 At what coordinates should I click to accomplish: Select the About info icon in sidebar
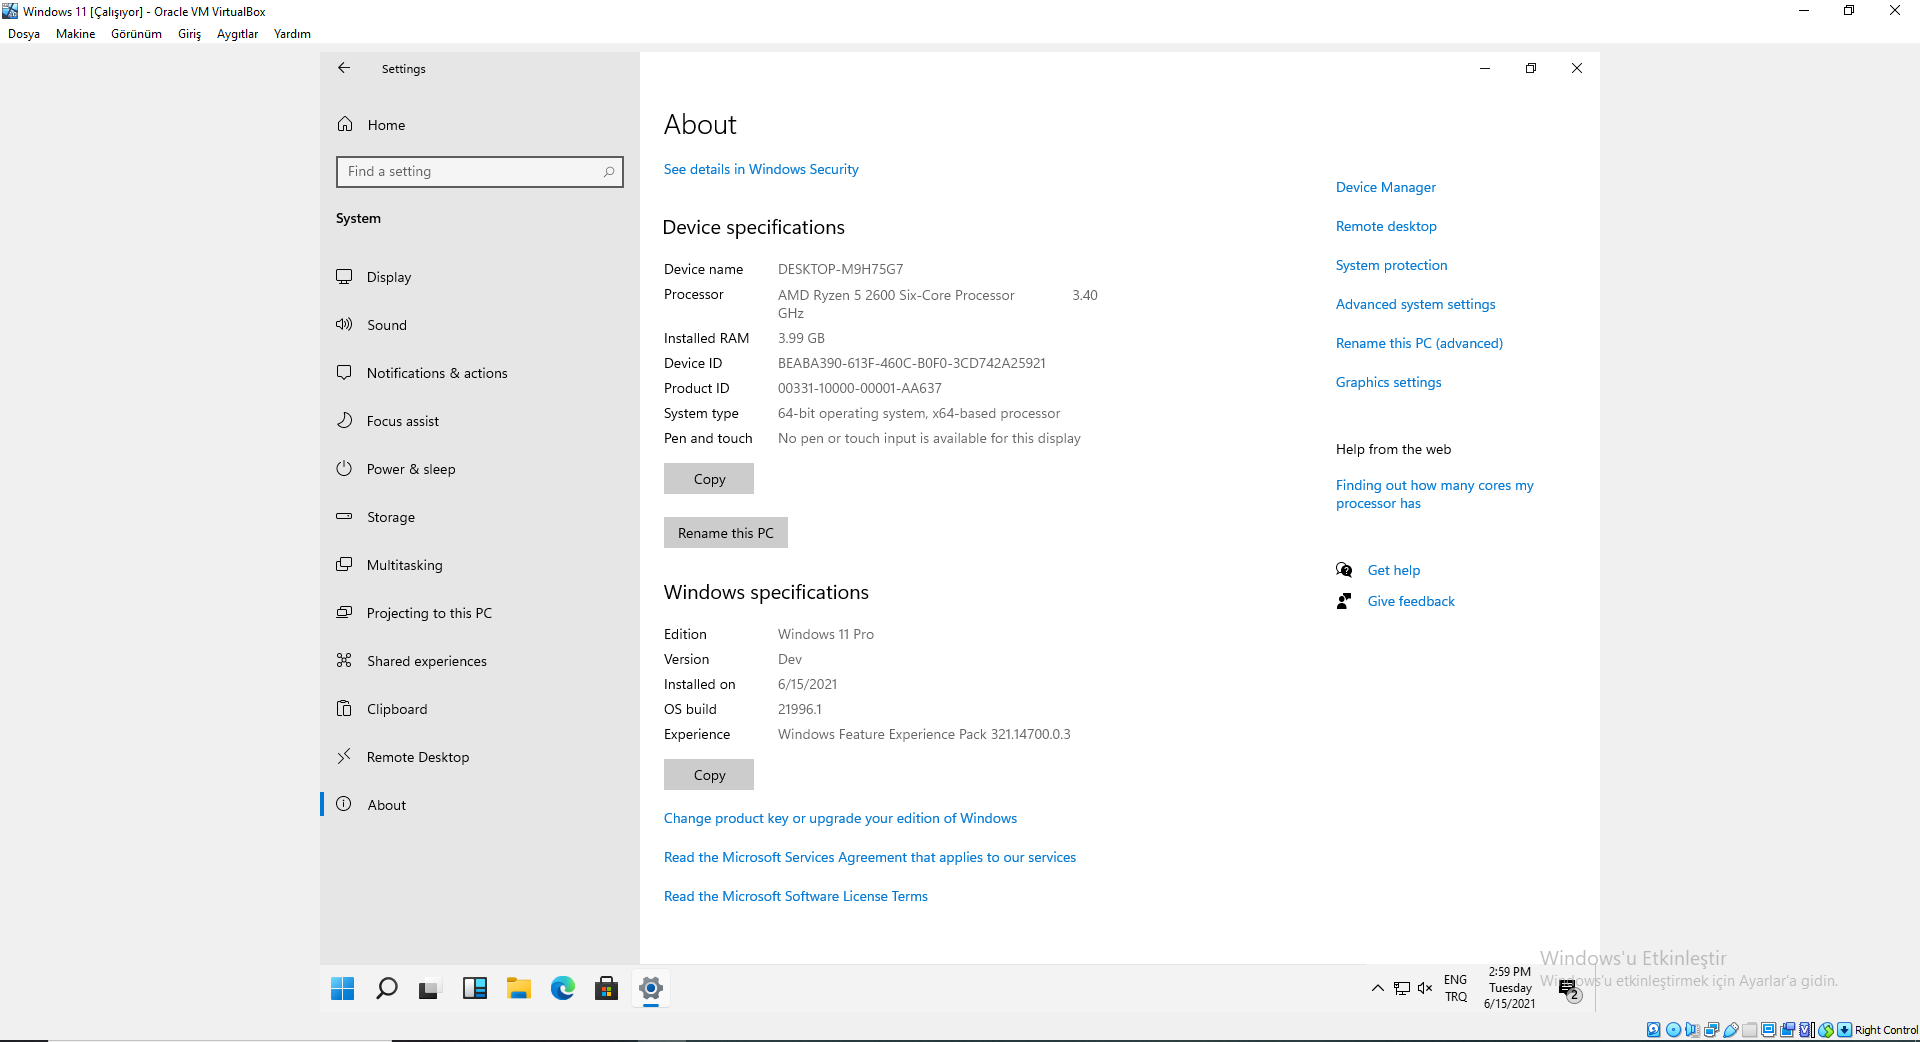coord(344,804)
